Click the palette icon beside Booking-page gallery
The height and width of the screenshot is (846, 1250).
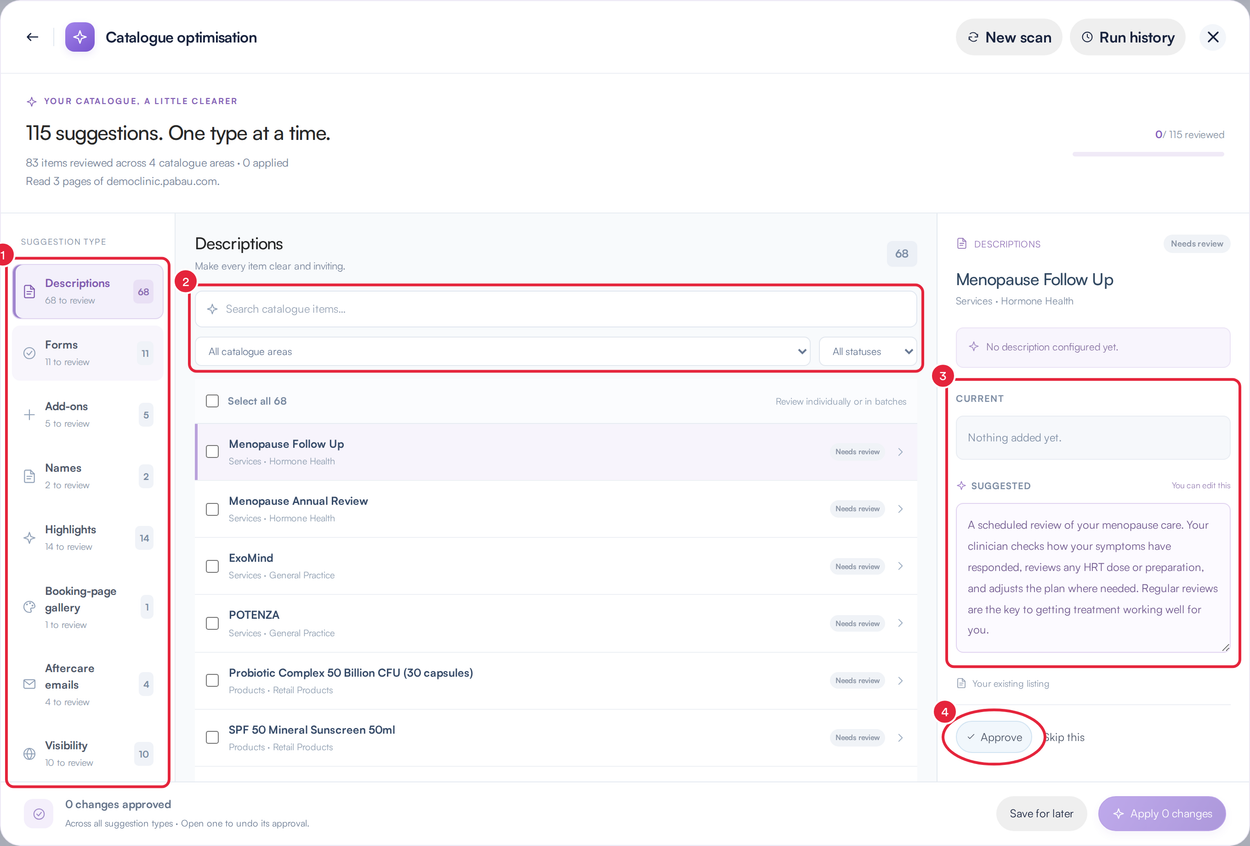(x=29, y=607)
